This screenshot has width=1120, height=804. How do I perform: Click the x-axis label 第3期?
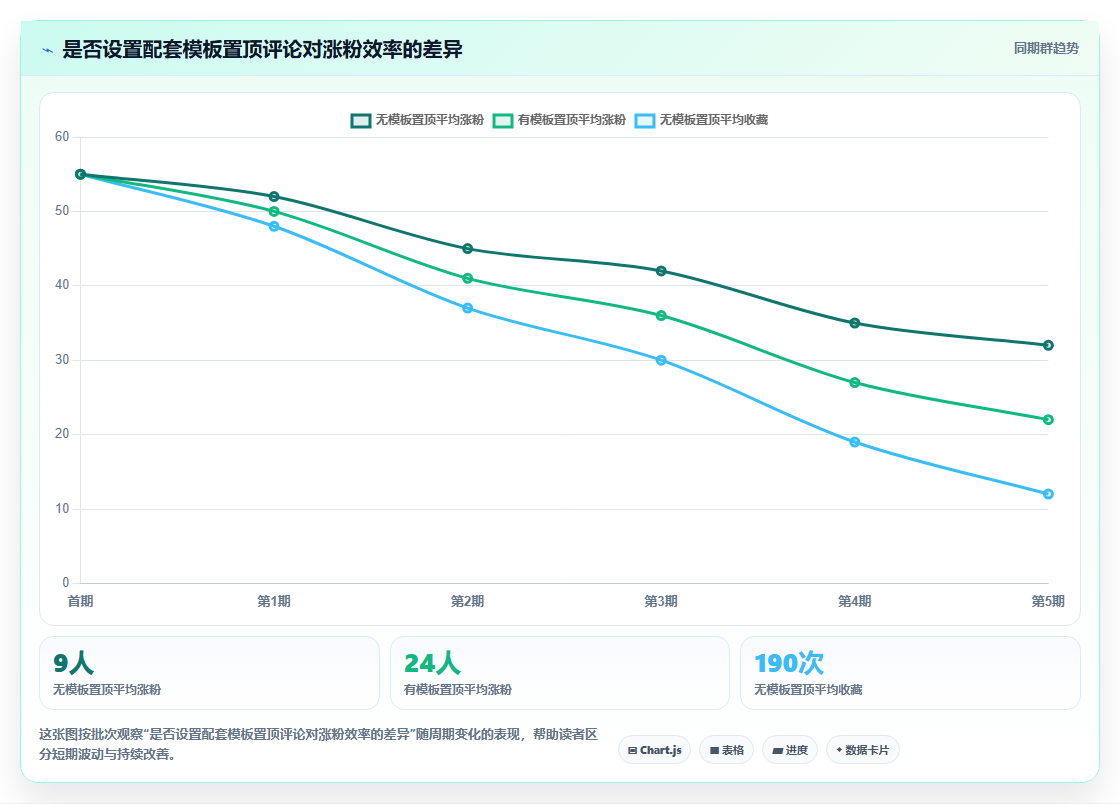click(x=661, y=601)
